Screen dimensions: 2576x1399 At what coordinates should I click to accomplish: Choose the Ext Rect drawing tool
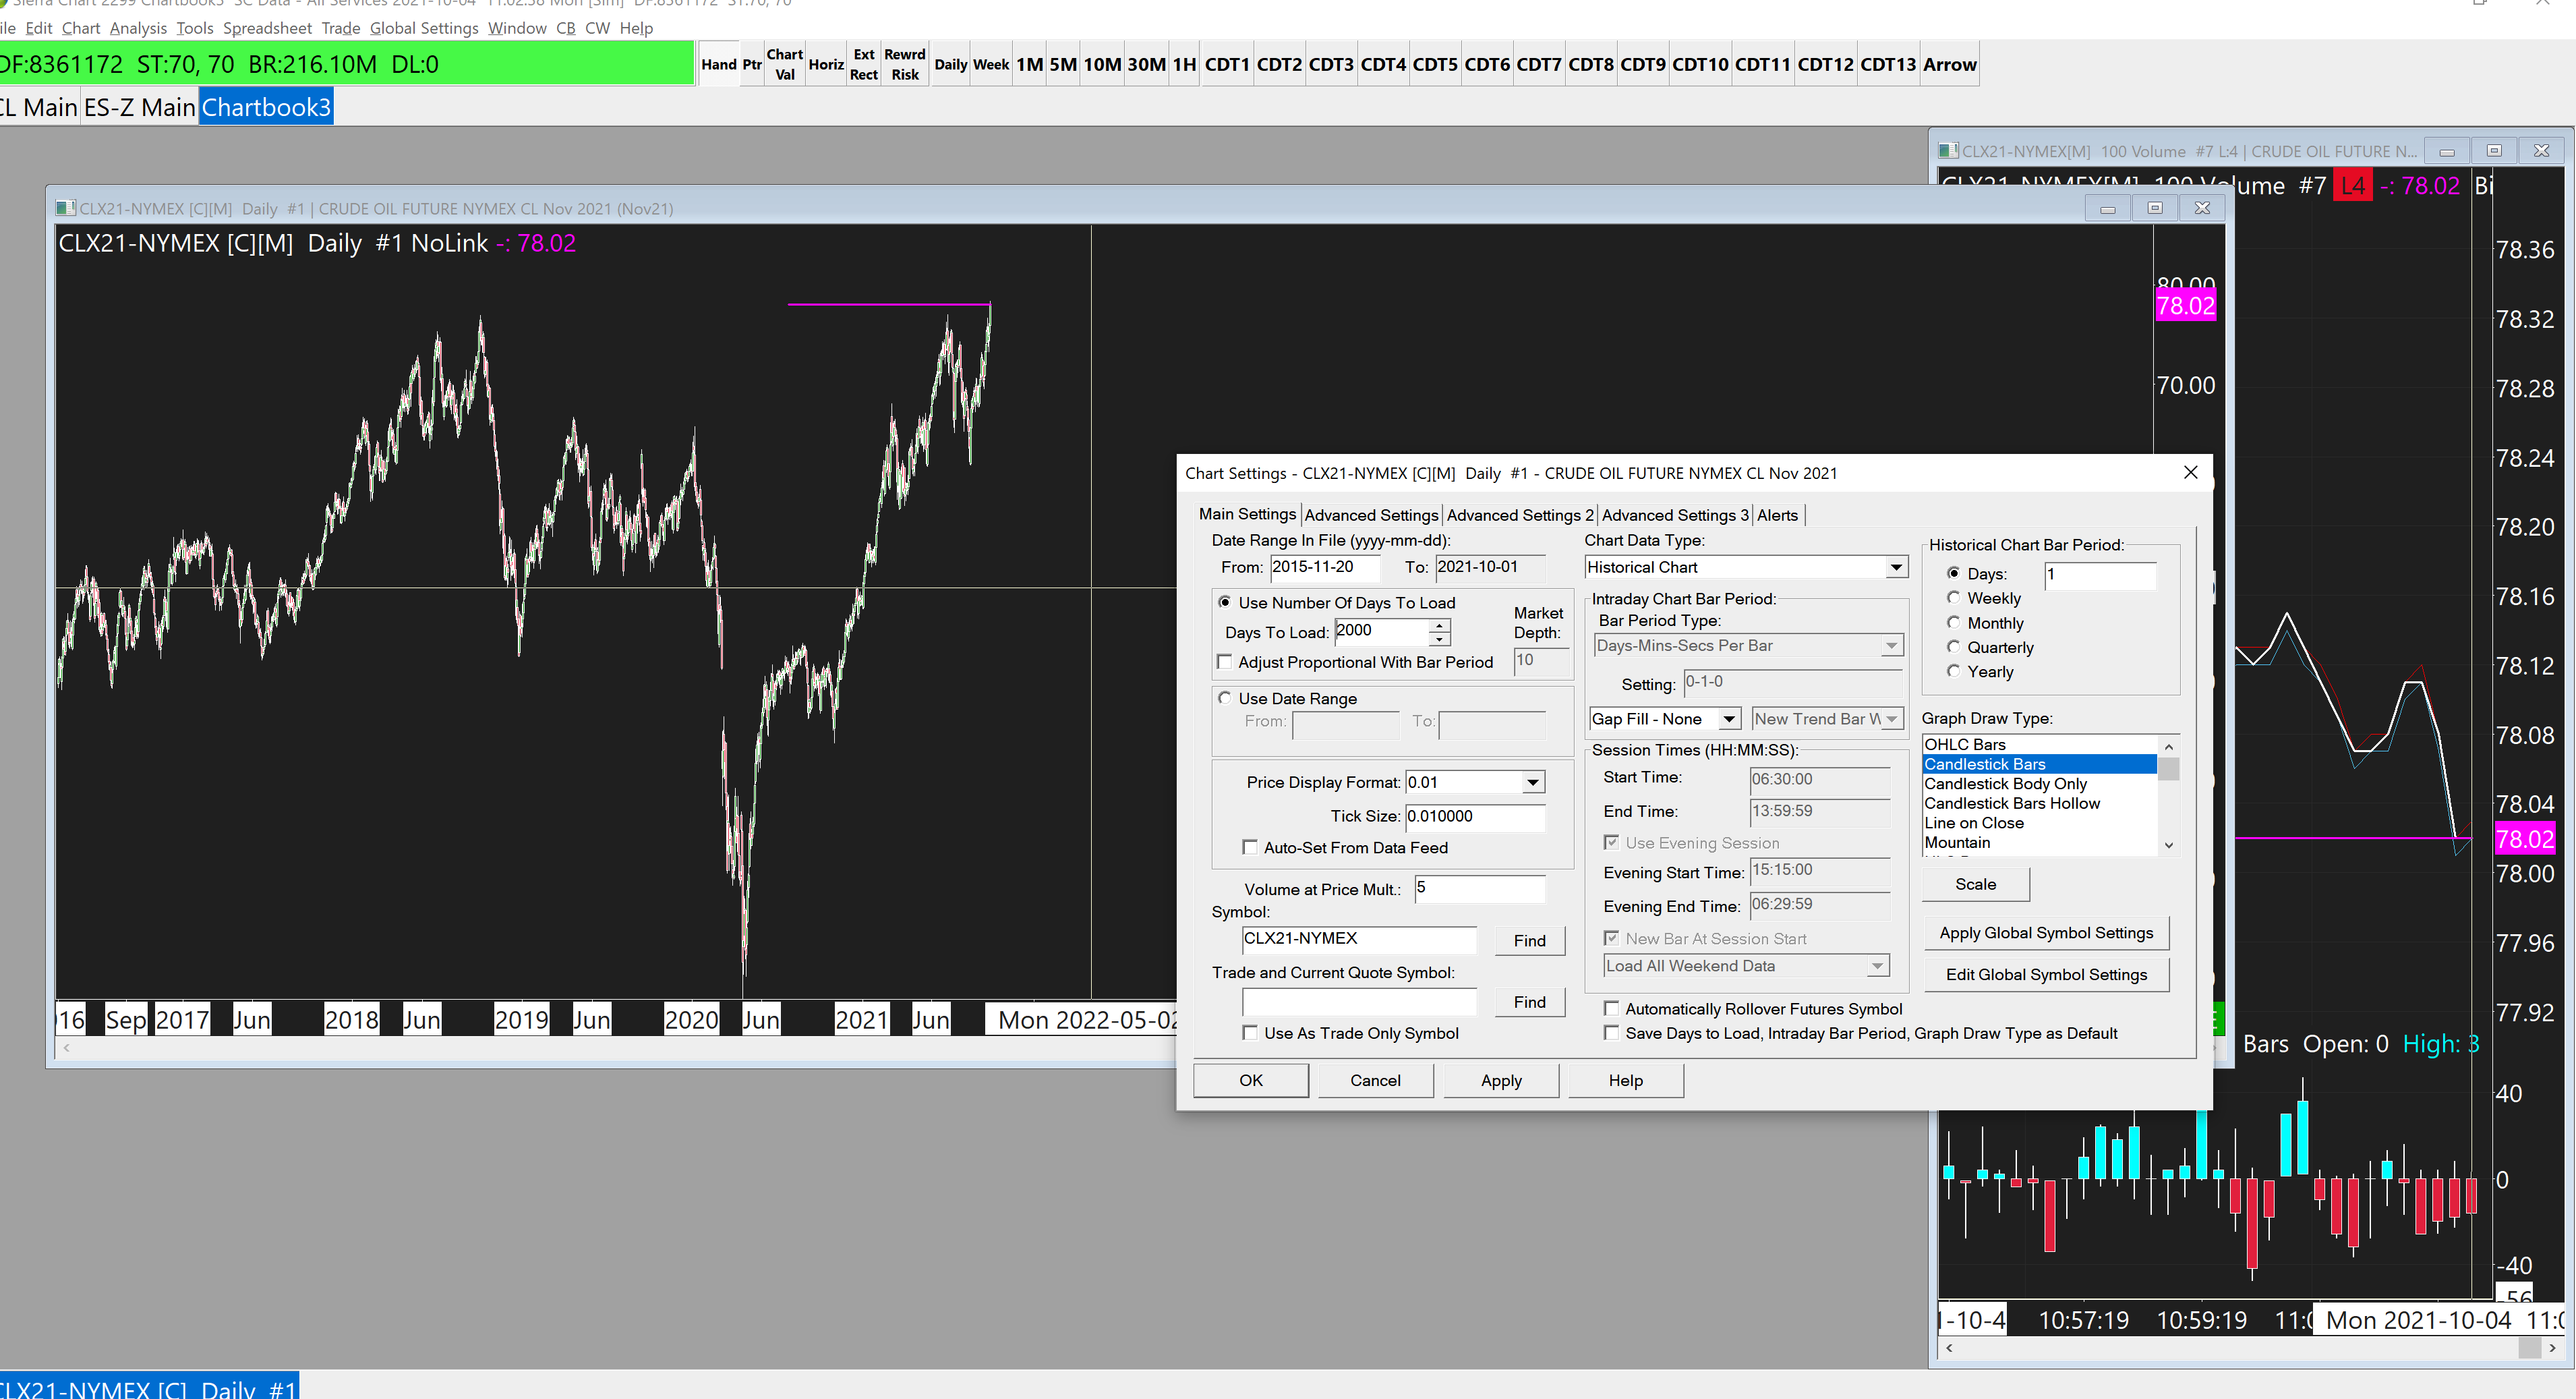click(x=863, y=64)
